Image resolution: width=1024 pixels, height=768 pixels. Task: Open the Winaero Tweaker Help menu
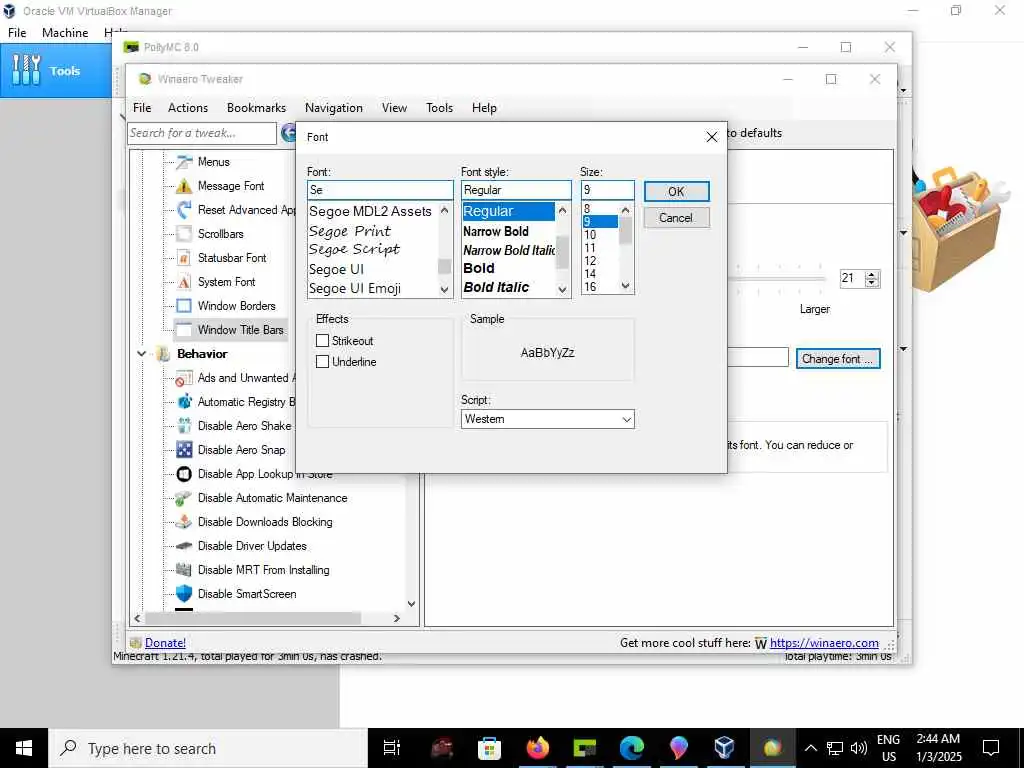(x=485, y=108)
